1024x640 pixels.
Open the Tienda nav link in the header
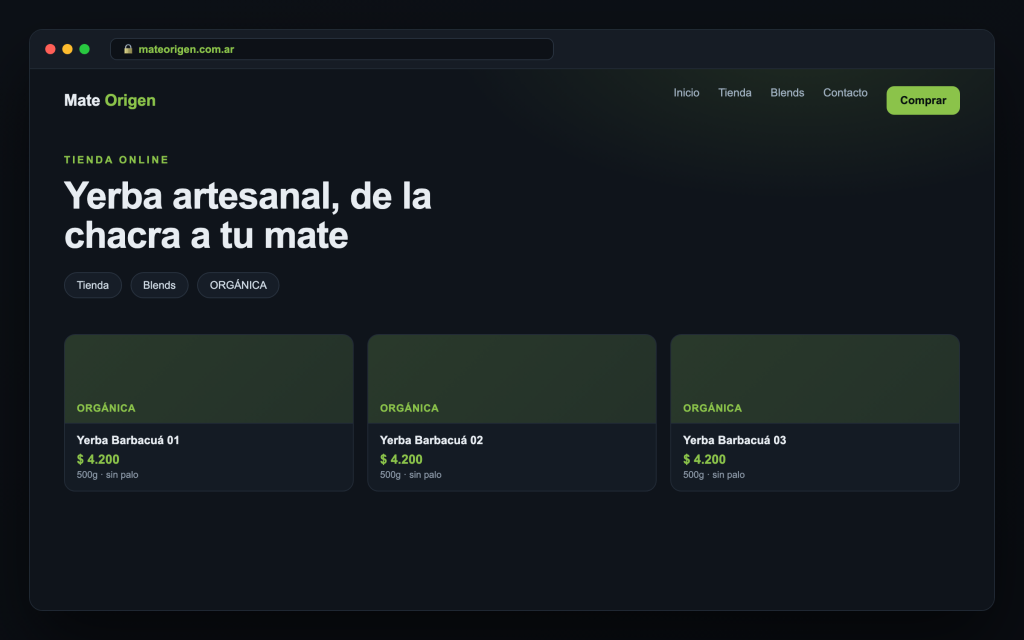point(735,93)
